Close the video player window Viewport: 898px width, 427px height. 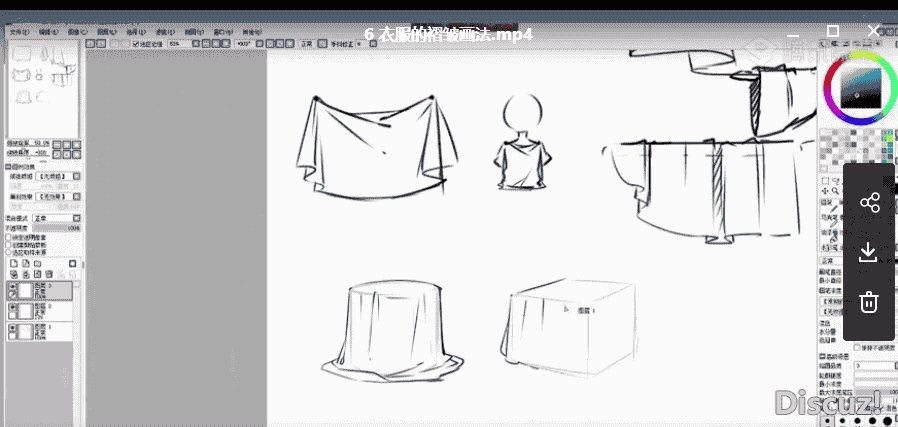(x=873, y=30)
